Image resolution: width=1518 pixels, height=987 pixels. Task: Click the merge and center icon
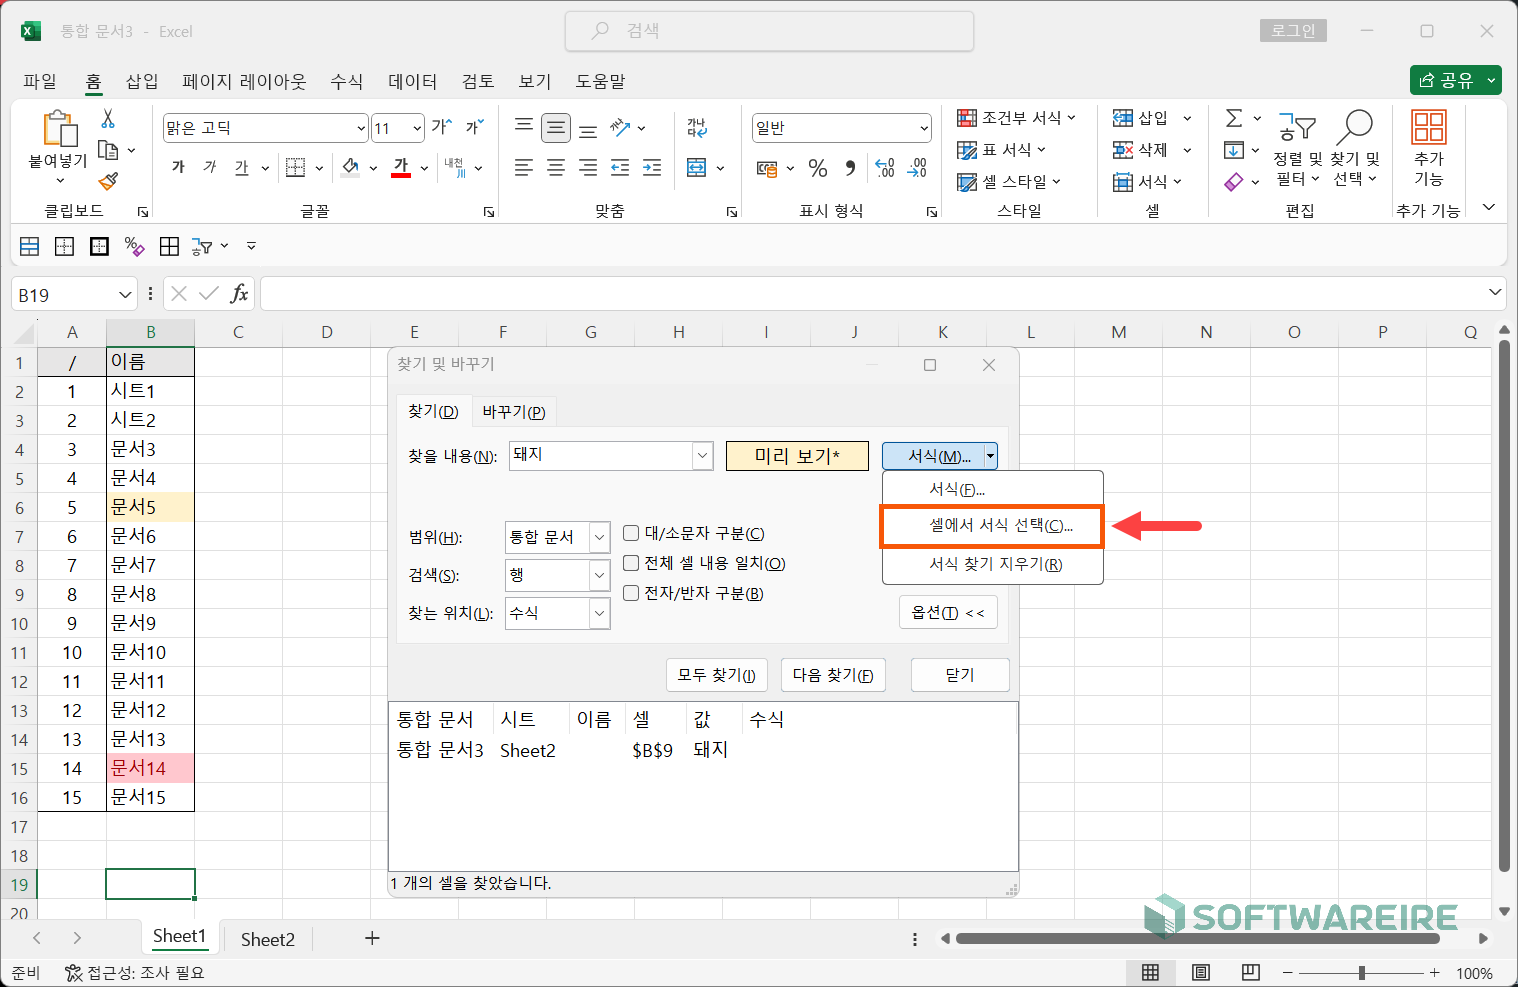point(697,168)
